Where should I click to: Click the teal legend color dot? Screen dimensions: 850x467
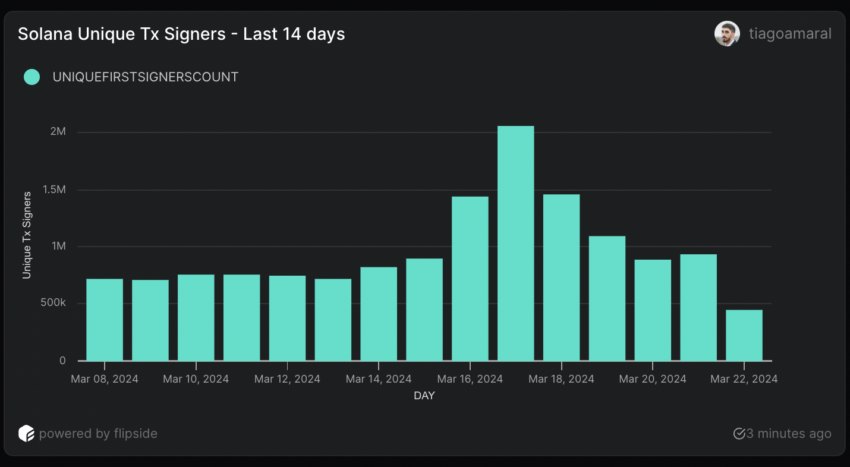[x=32, y=77]
